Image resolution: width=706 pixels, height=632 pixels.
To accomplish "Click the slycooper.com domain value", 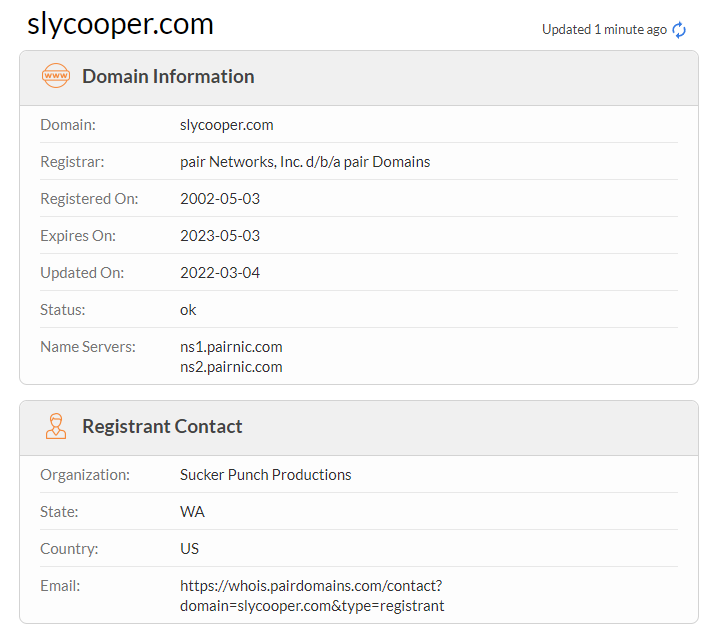I will pos(226,125).
